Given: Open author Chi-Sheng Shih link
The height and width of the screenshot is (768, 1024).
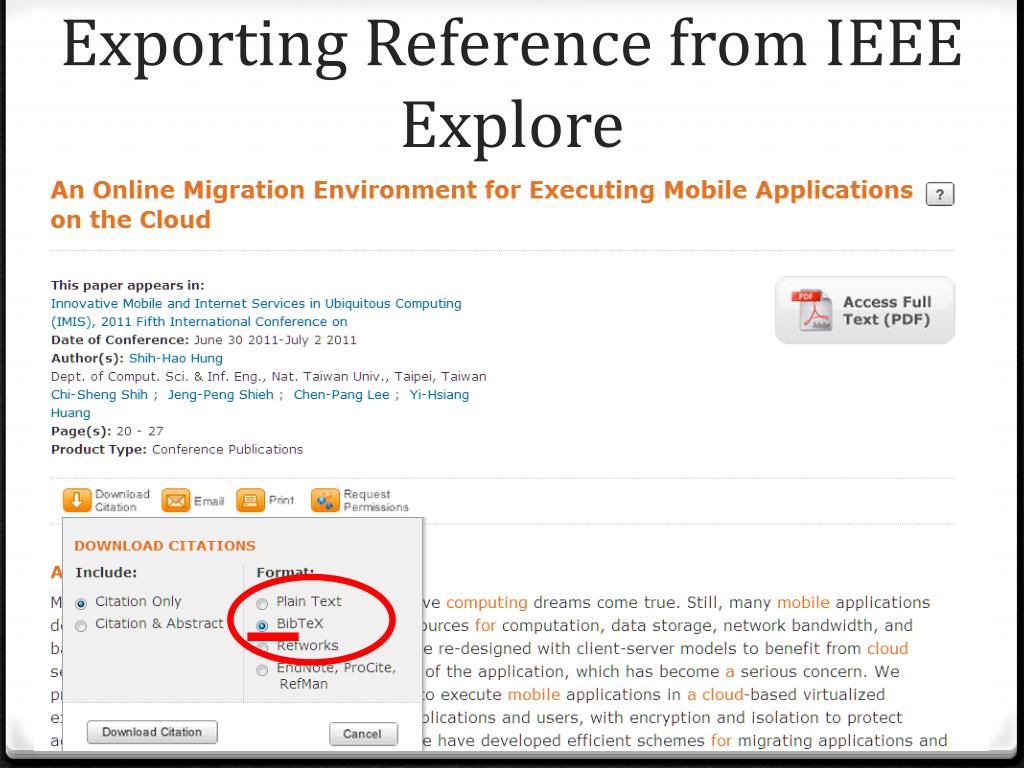Looking at the screenshot, I should point(99,394).
